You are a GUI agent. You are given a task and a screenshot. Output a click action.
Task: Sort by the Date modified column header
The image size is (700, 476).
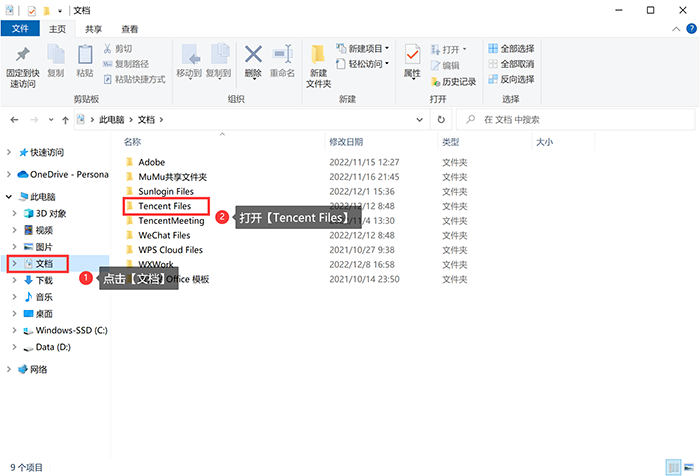point(346,142)
